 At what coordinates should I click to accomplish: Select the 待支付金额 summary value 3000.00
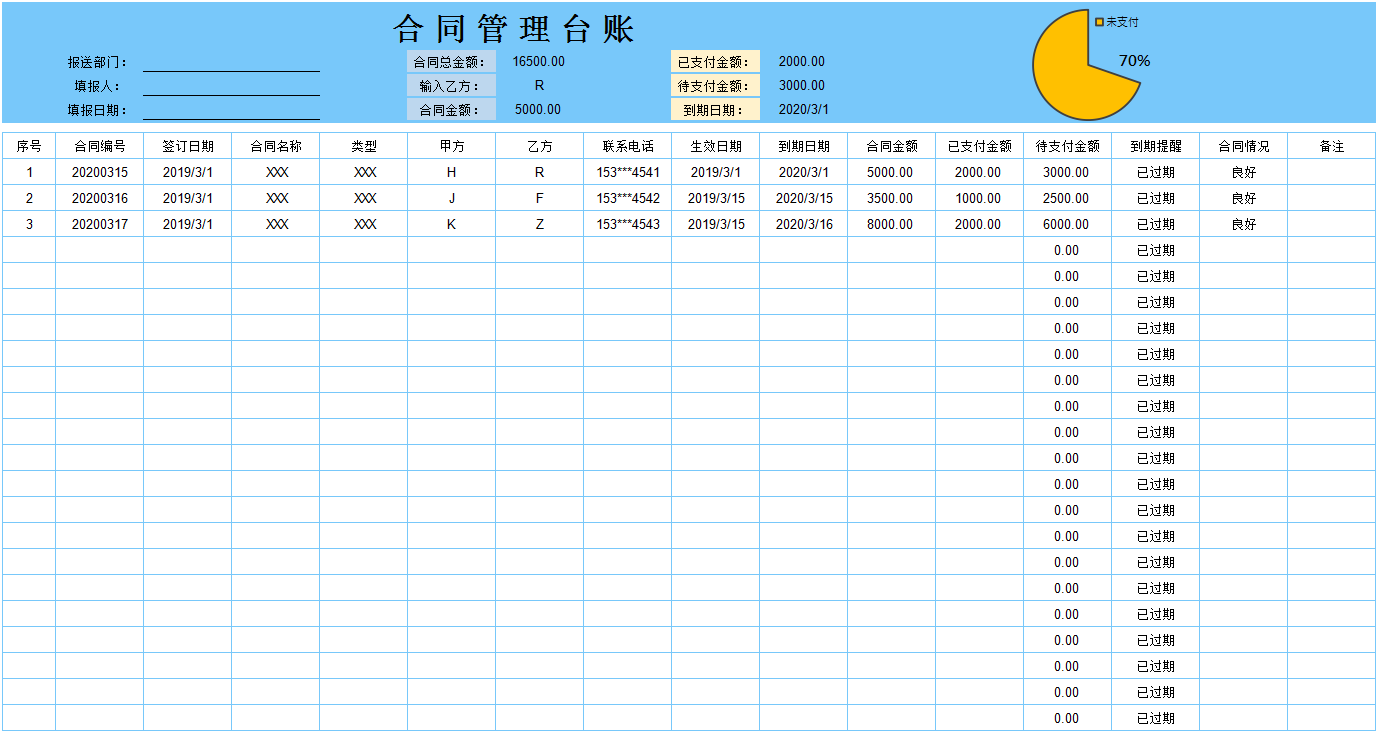[802, 86]
